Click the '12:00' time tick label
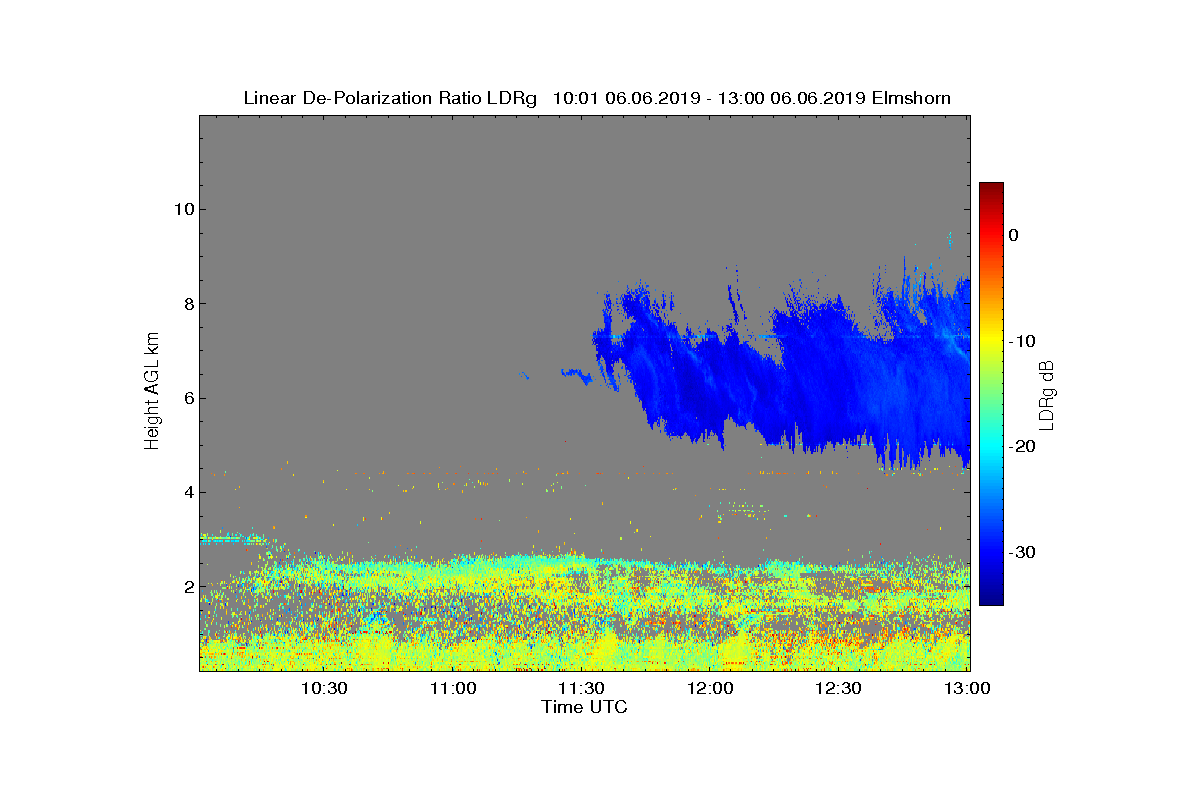1200x800 pixels. [x=711, y=689]
